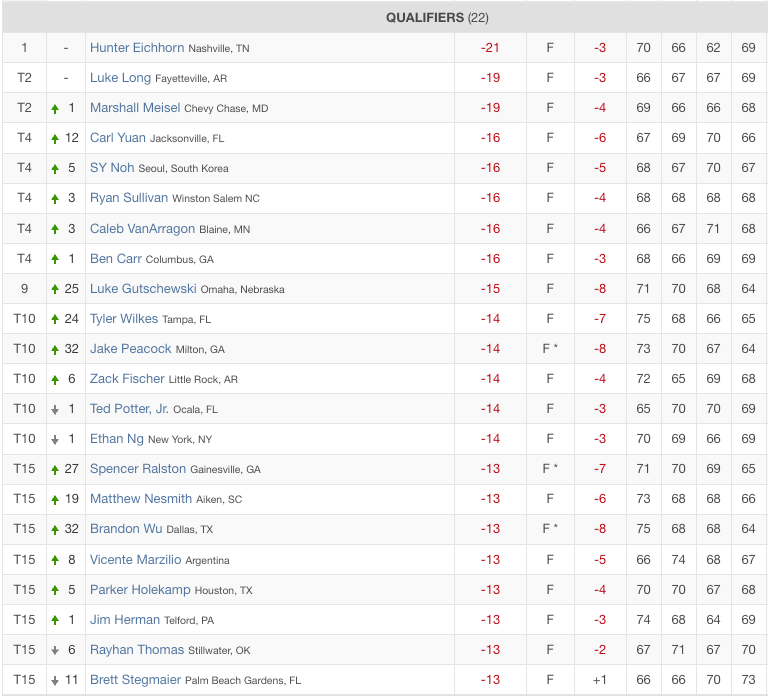Click the green up arrow in Jake Peacock's row
The image size is (768, 696).
click(55, 350)
